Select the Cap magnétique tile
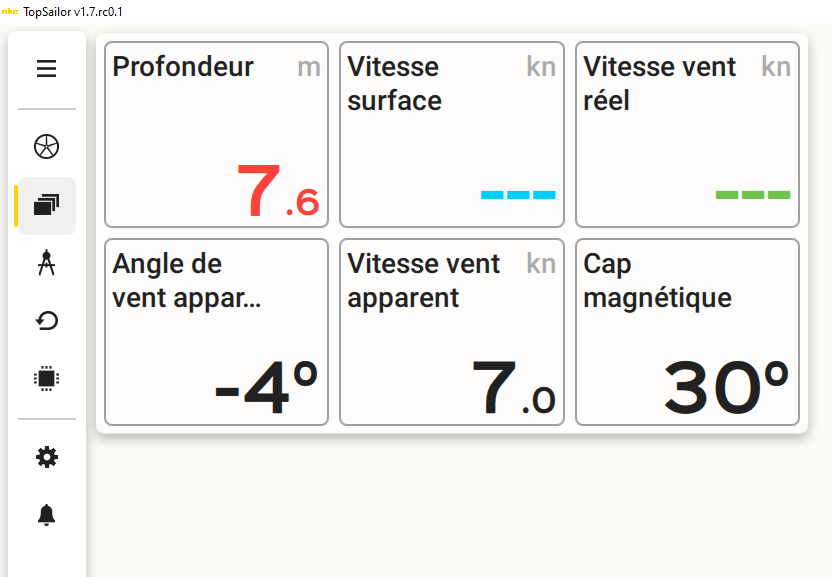This screenshot has width=832, height=577. click(687, 332)
